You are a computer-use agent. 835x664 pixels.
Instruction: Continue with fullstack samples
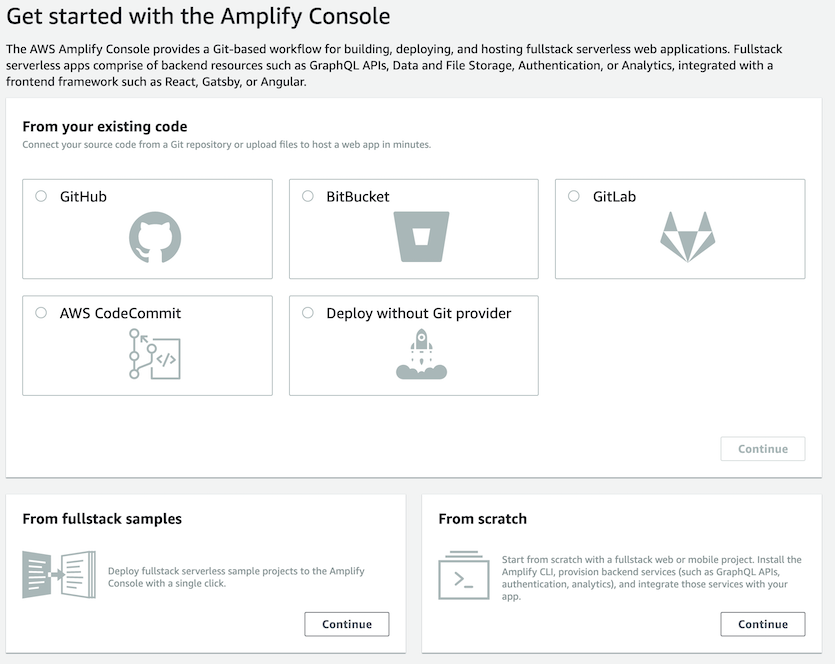pyautogui.click(x=347, y=624)
